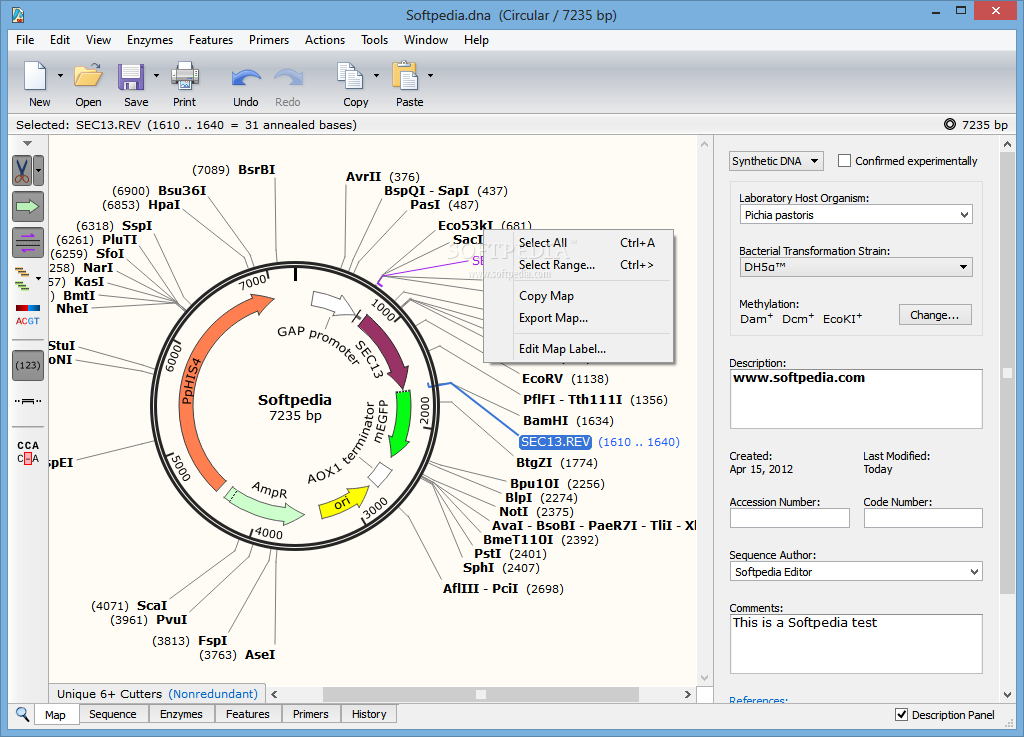Screen dimensions: 1024x737
Task: Click into the Accession Number field
Action: pos(790,518)
